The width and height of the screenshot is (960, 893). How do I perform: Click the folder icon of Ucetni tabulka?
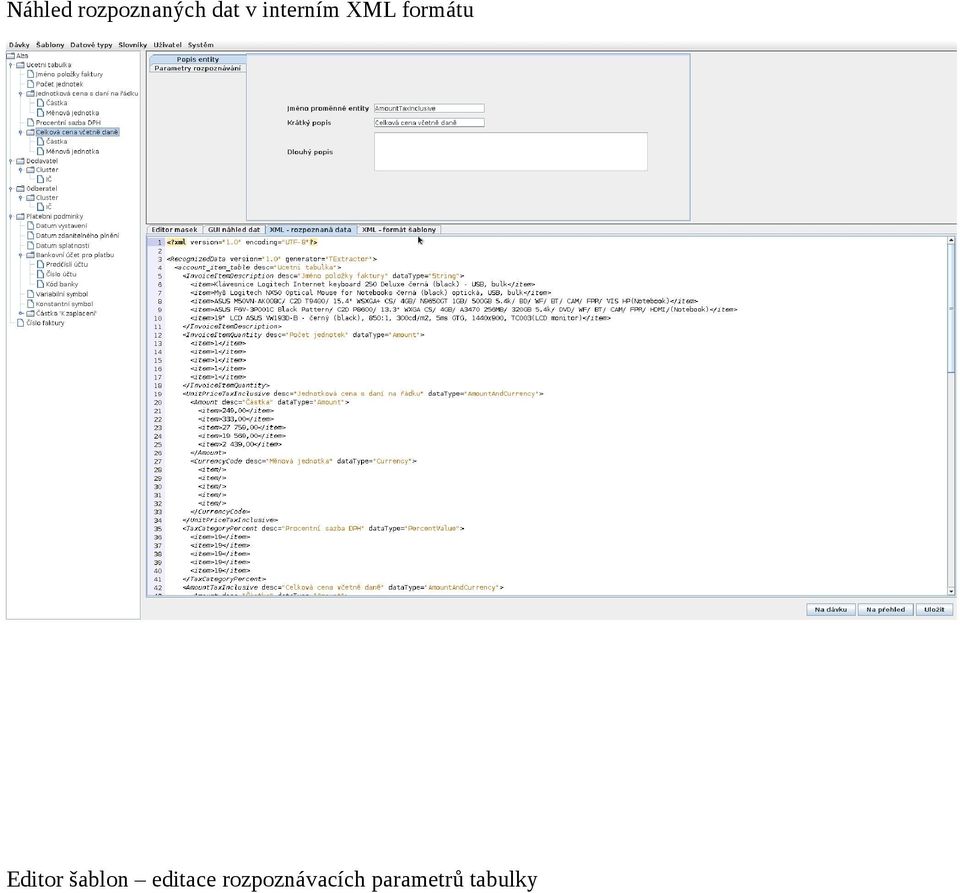pos(20,65)
